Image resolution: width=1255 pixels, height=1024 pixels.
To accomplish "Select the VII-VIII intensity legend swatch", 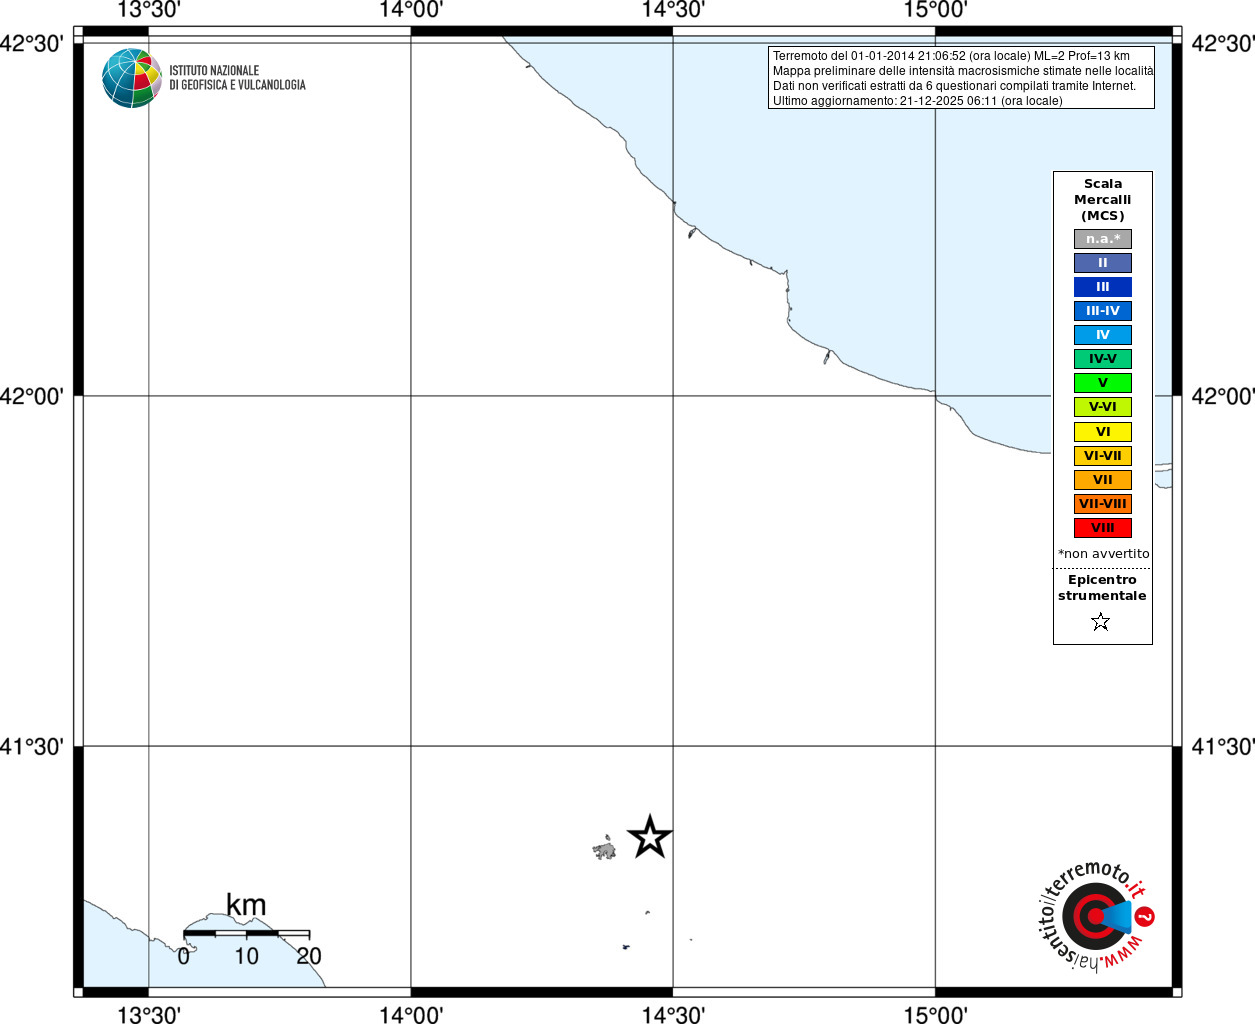I will (x=1103, y=504).
